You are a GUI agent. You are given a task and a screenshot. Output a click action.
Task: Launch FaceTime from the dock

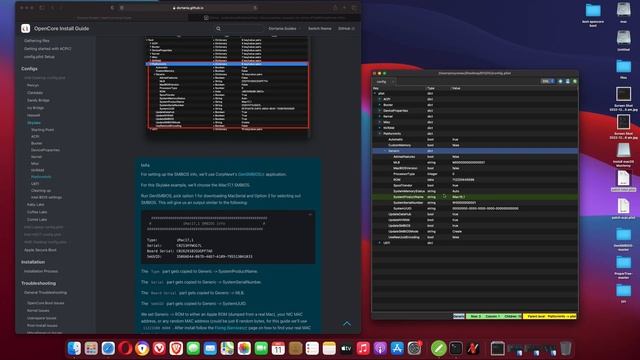pyautogui.click(x=261, y=348)
